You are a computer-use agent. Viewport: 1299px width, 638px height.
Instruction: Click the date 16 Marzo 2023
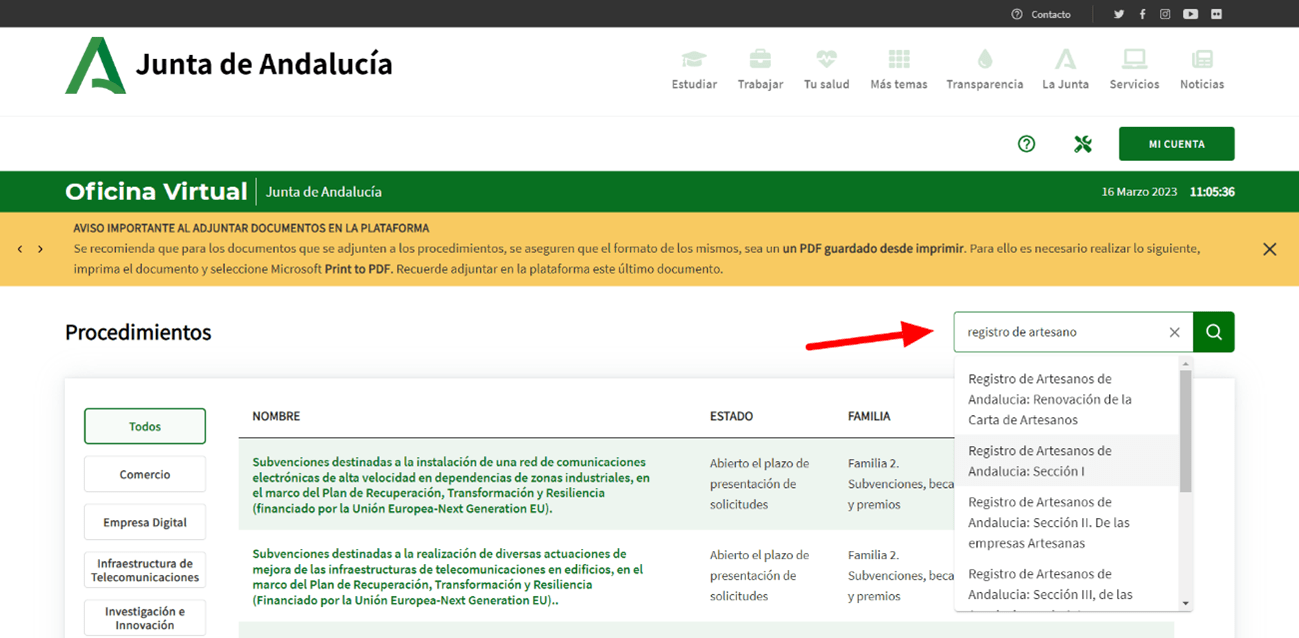1139,191
